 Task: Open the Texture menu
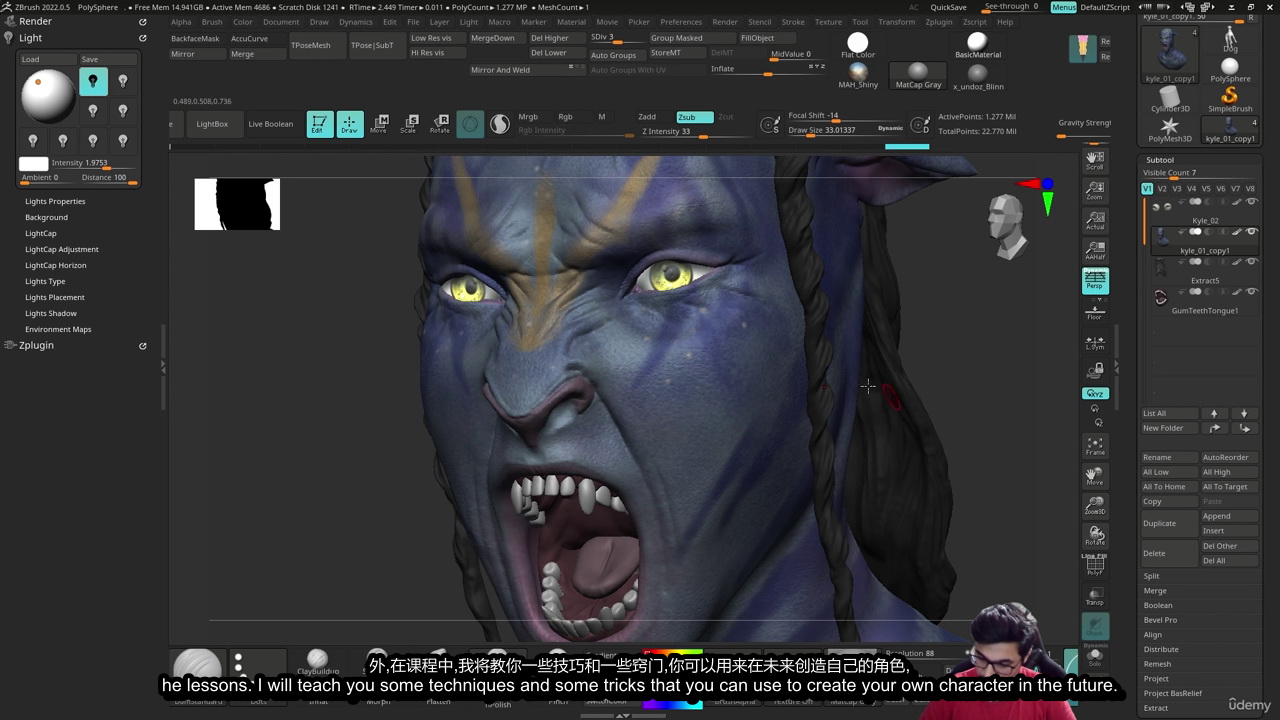click(828, 22)
